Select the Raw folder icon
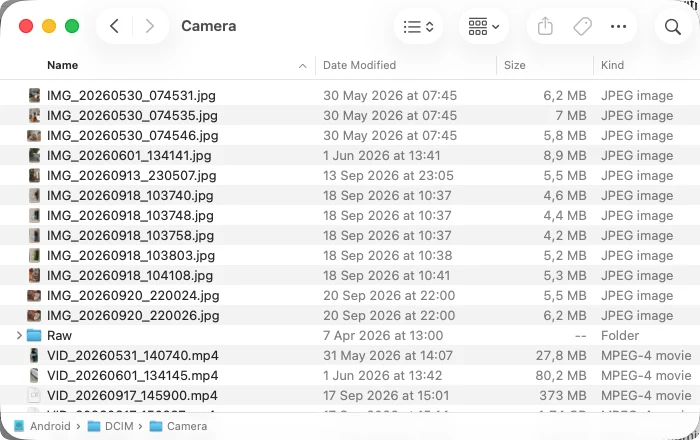This screenshot has height=440, width=700. coord(34,335)
